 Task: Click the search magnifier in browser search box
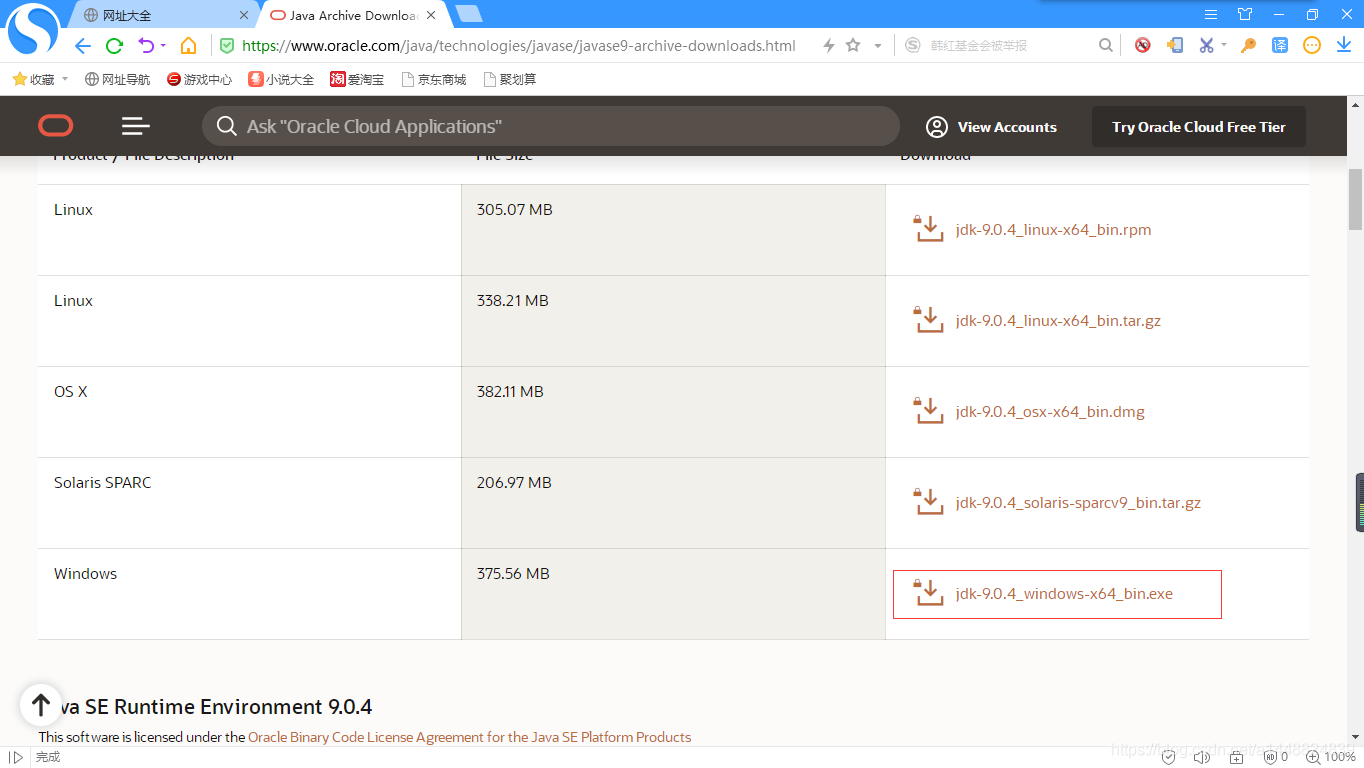click(x=1105, y=45)
